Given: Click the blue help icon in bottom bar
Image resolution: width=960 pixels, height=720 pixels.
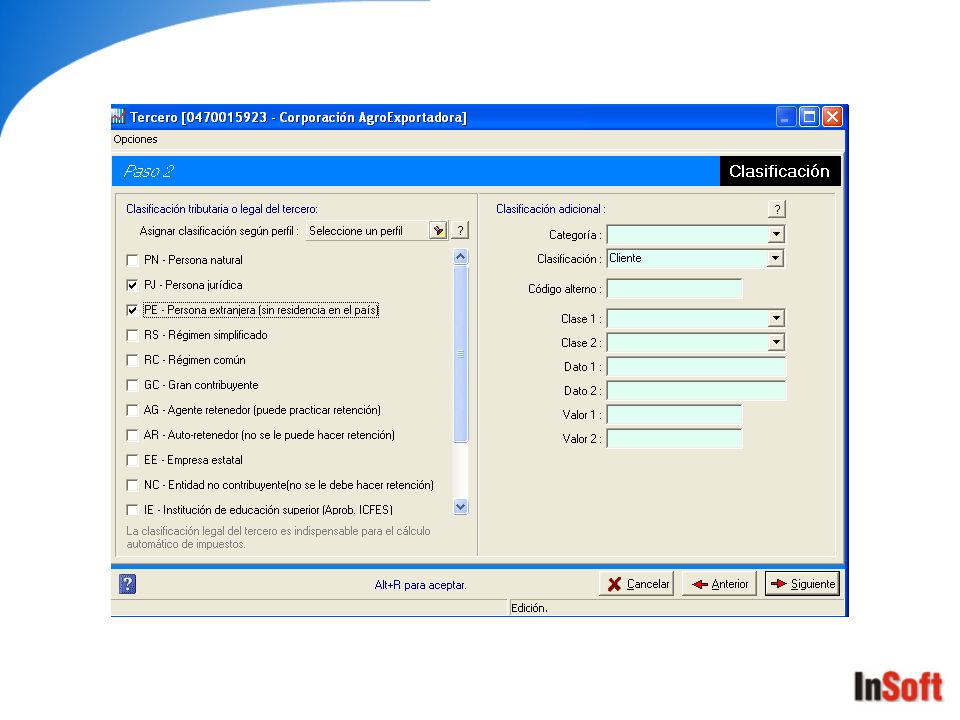Looking at the screenshot, I should tap(127, 584).
